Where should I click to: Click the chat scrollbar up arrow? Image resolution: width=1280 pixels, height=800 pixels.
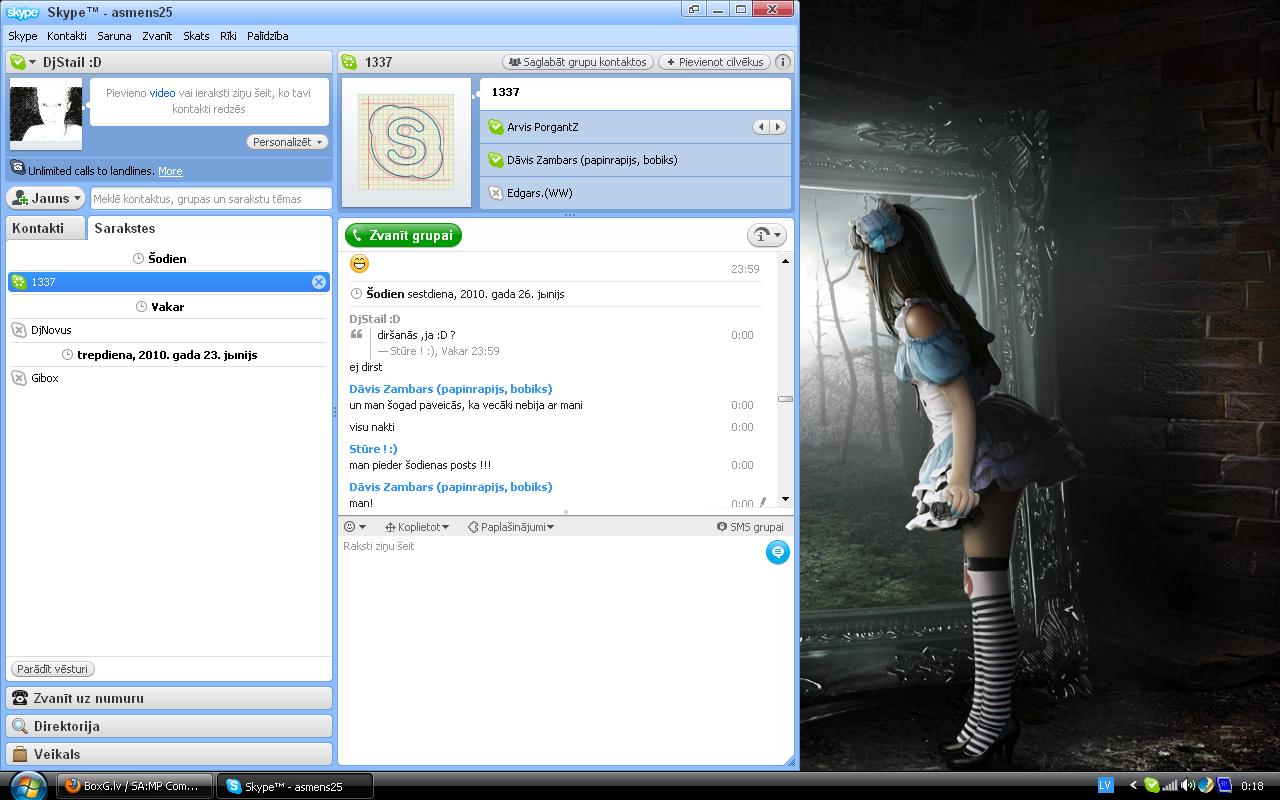[x=785, y=261]
